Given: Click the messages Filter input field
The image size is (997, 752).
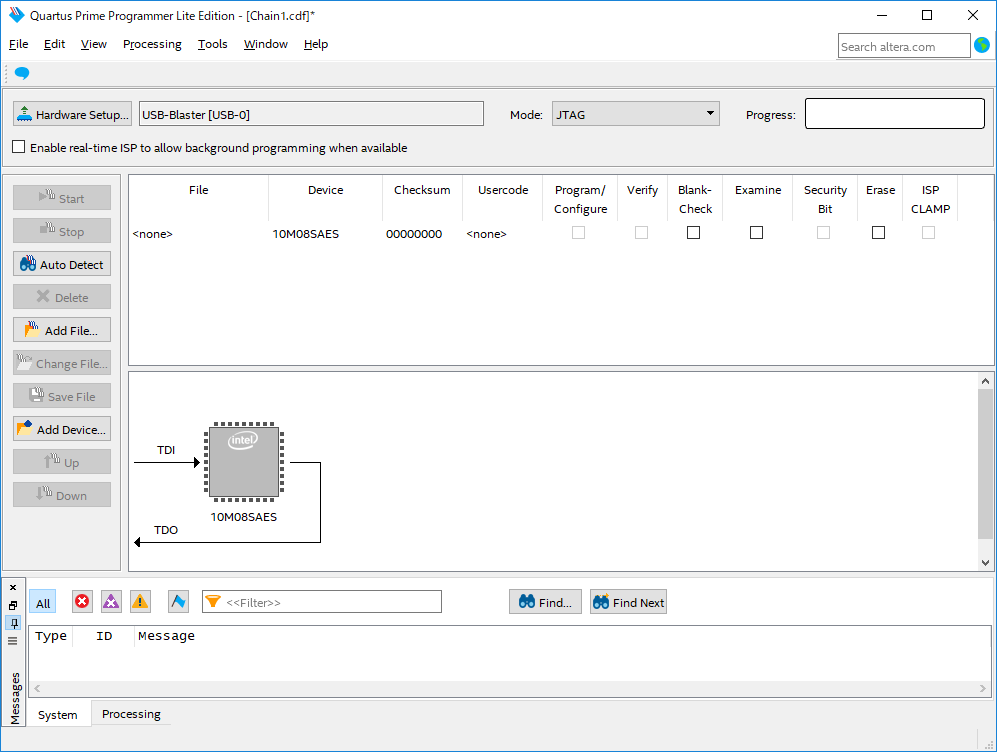Looking at the screenshot, I should click(x=322, y=602).
